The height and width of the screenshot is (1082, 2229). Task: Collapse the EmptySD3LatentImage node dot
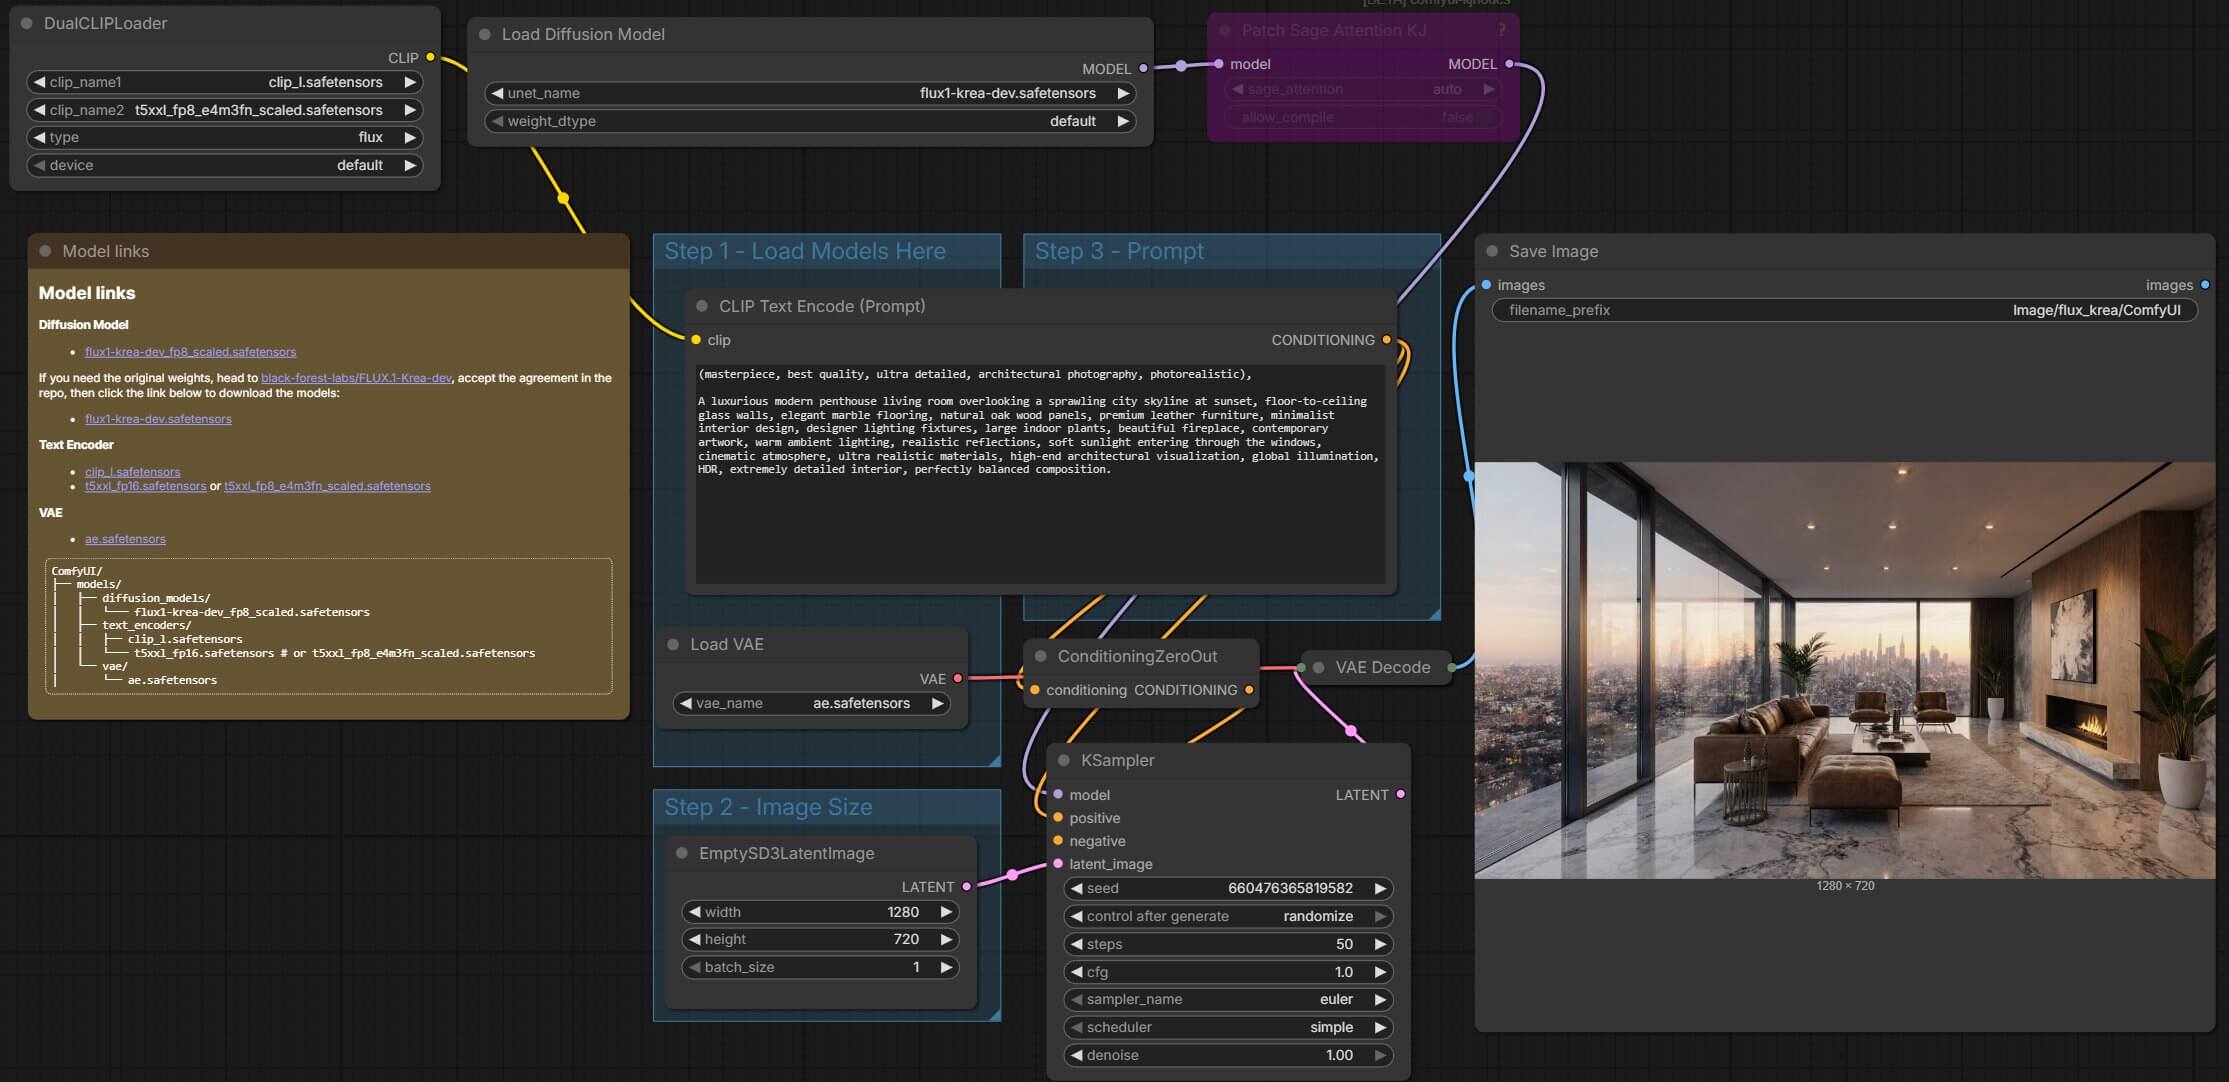coord(682,853)
